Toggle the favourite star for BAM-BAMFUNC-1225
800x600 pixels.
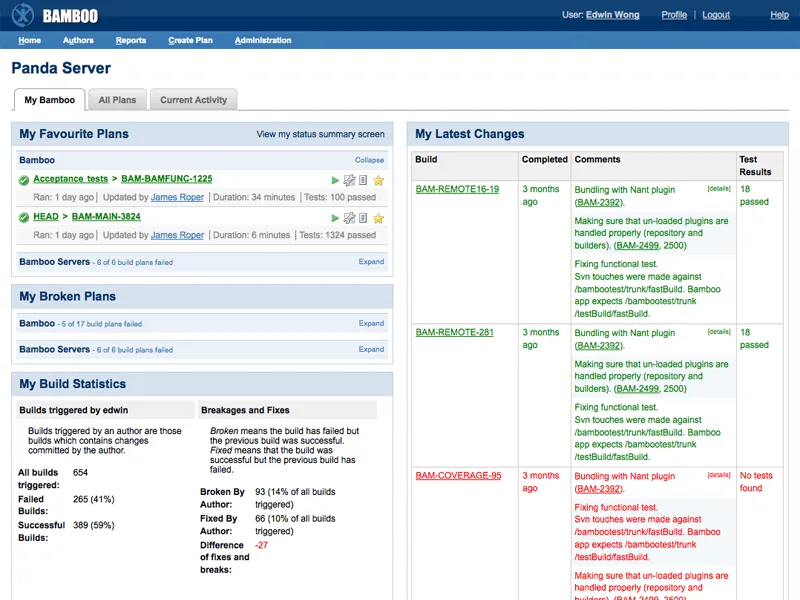click(x=378, y=181)
